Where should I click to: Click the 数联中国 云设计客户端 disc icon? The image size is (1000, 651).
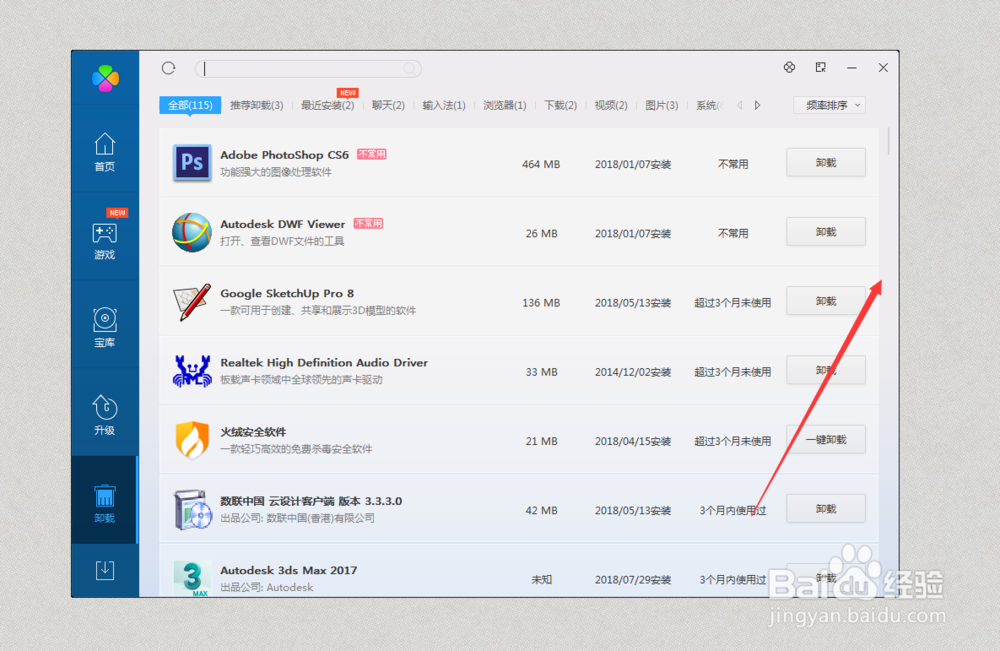click(x=192, y=509)
